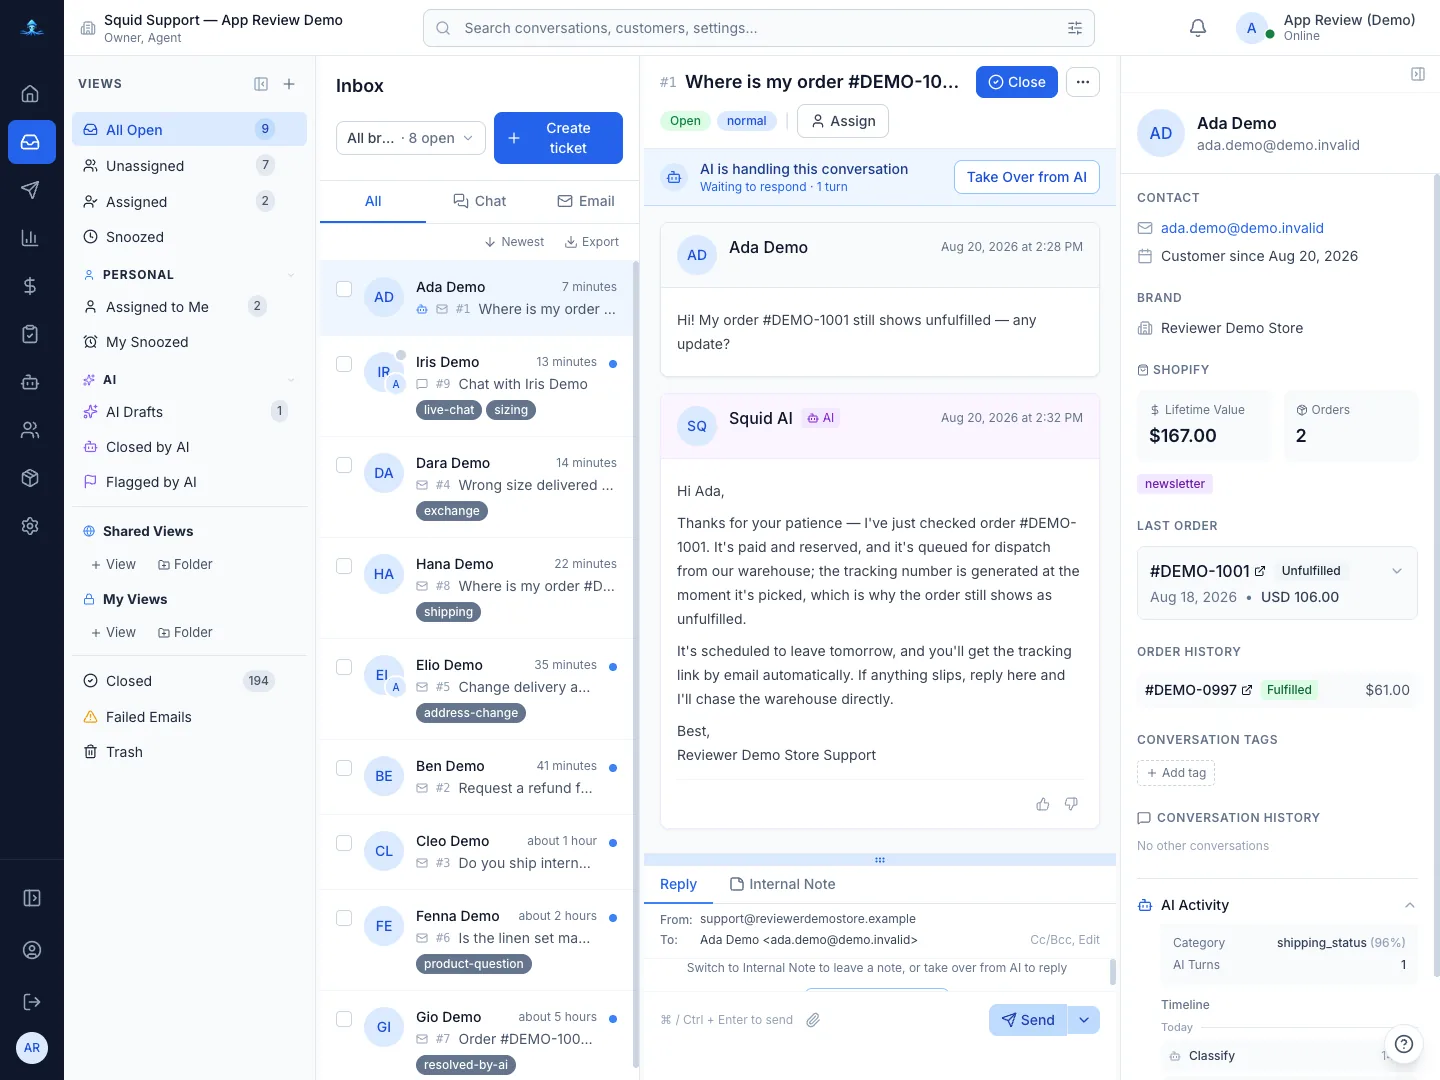Open the customers people icon in sidebar
This screenshot has height=1080, width=1440.
[x=30, y=430]
